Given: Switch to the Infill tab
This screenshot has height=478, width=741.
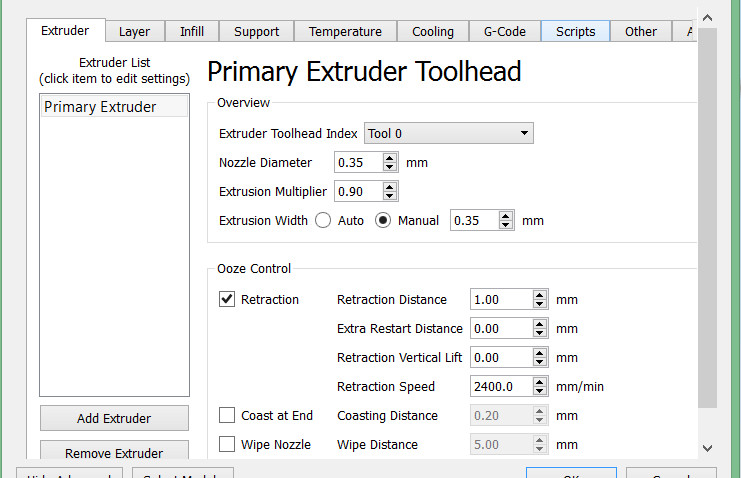Looking at the screenshot, I should (x=191, y=31).
